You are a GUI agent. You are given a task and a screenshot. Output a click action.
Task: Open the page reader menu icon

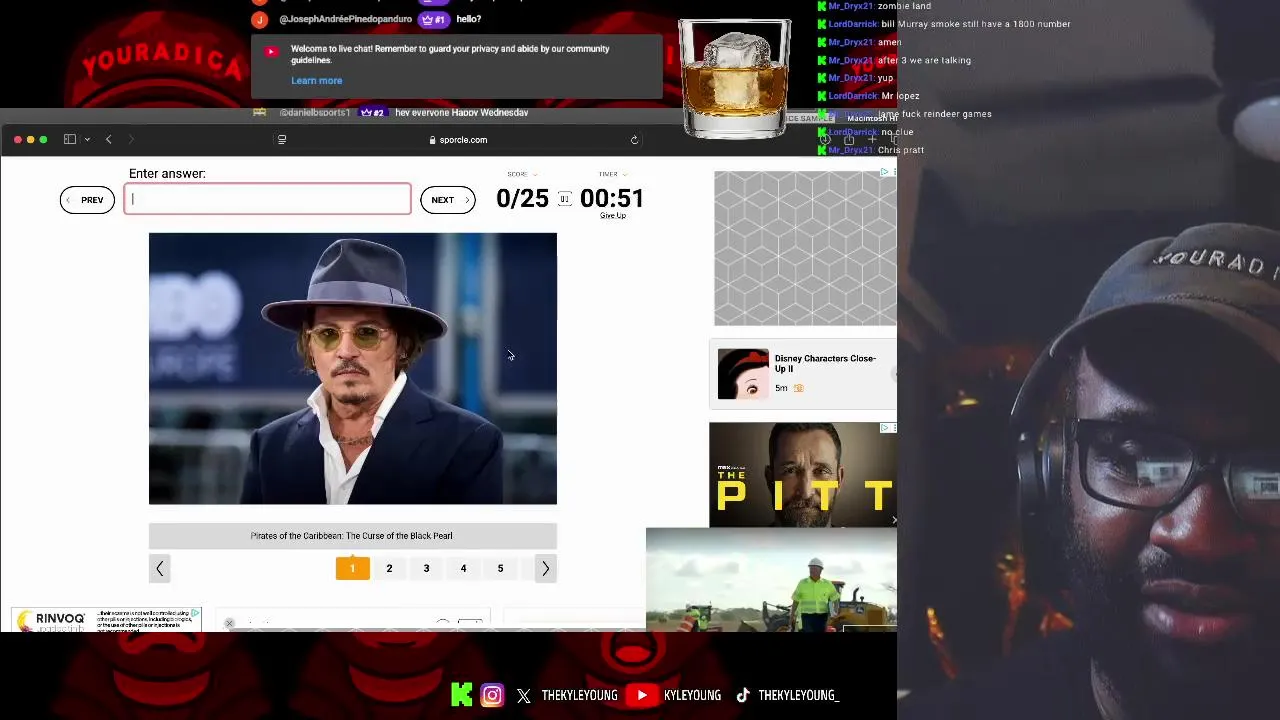click(x=282, y=140)
